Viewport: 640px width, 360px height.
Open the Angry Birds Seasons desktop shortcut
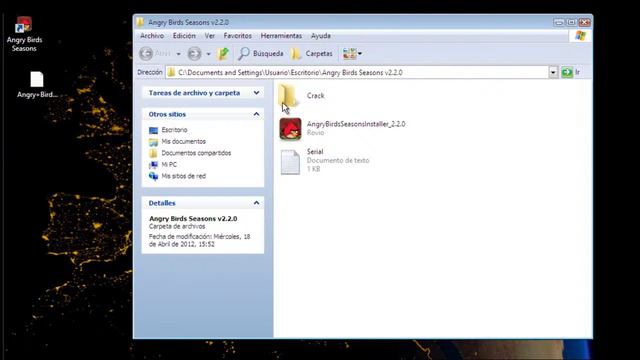pos(24,34)
